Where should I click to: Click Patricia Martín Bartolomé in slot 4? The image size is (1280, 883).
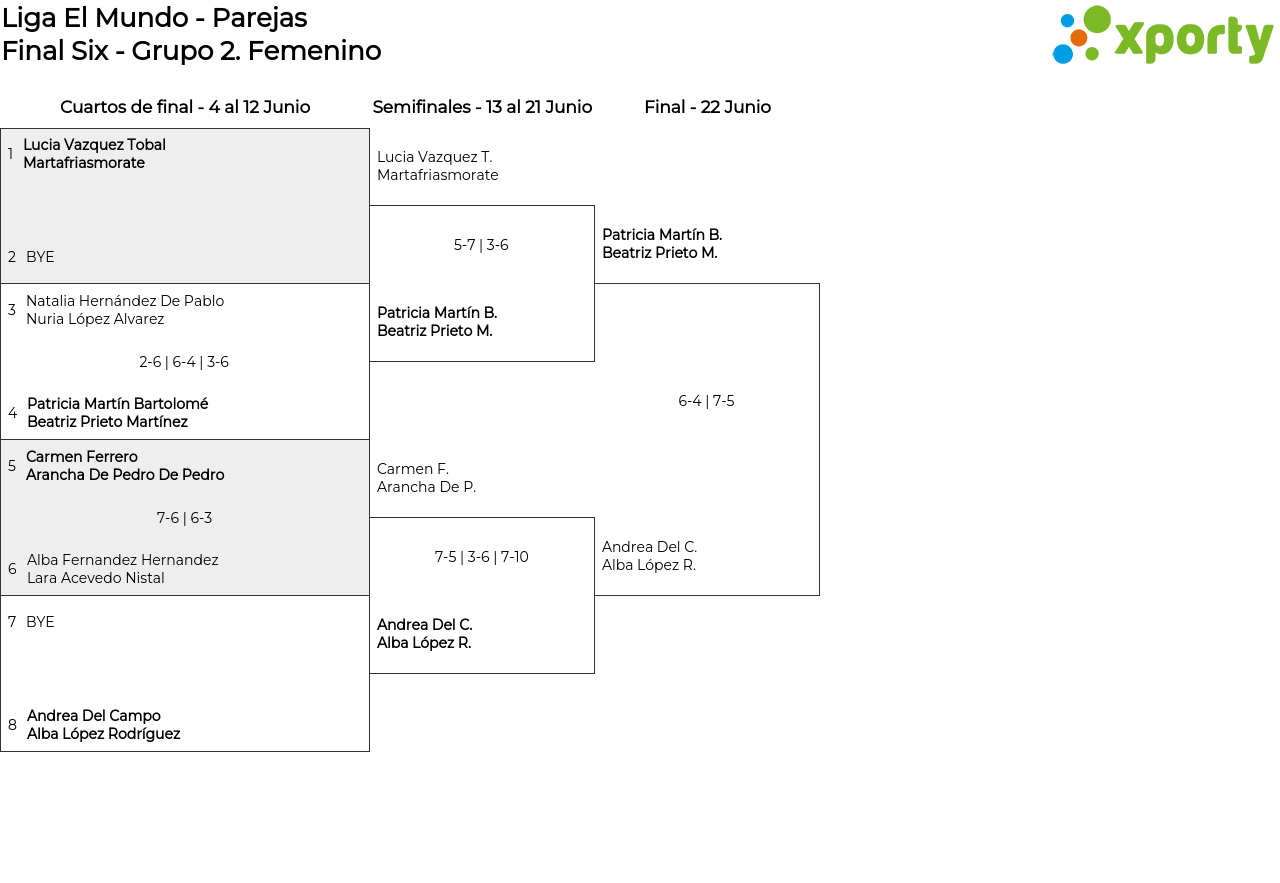click(117, 404)
